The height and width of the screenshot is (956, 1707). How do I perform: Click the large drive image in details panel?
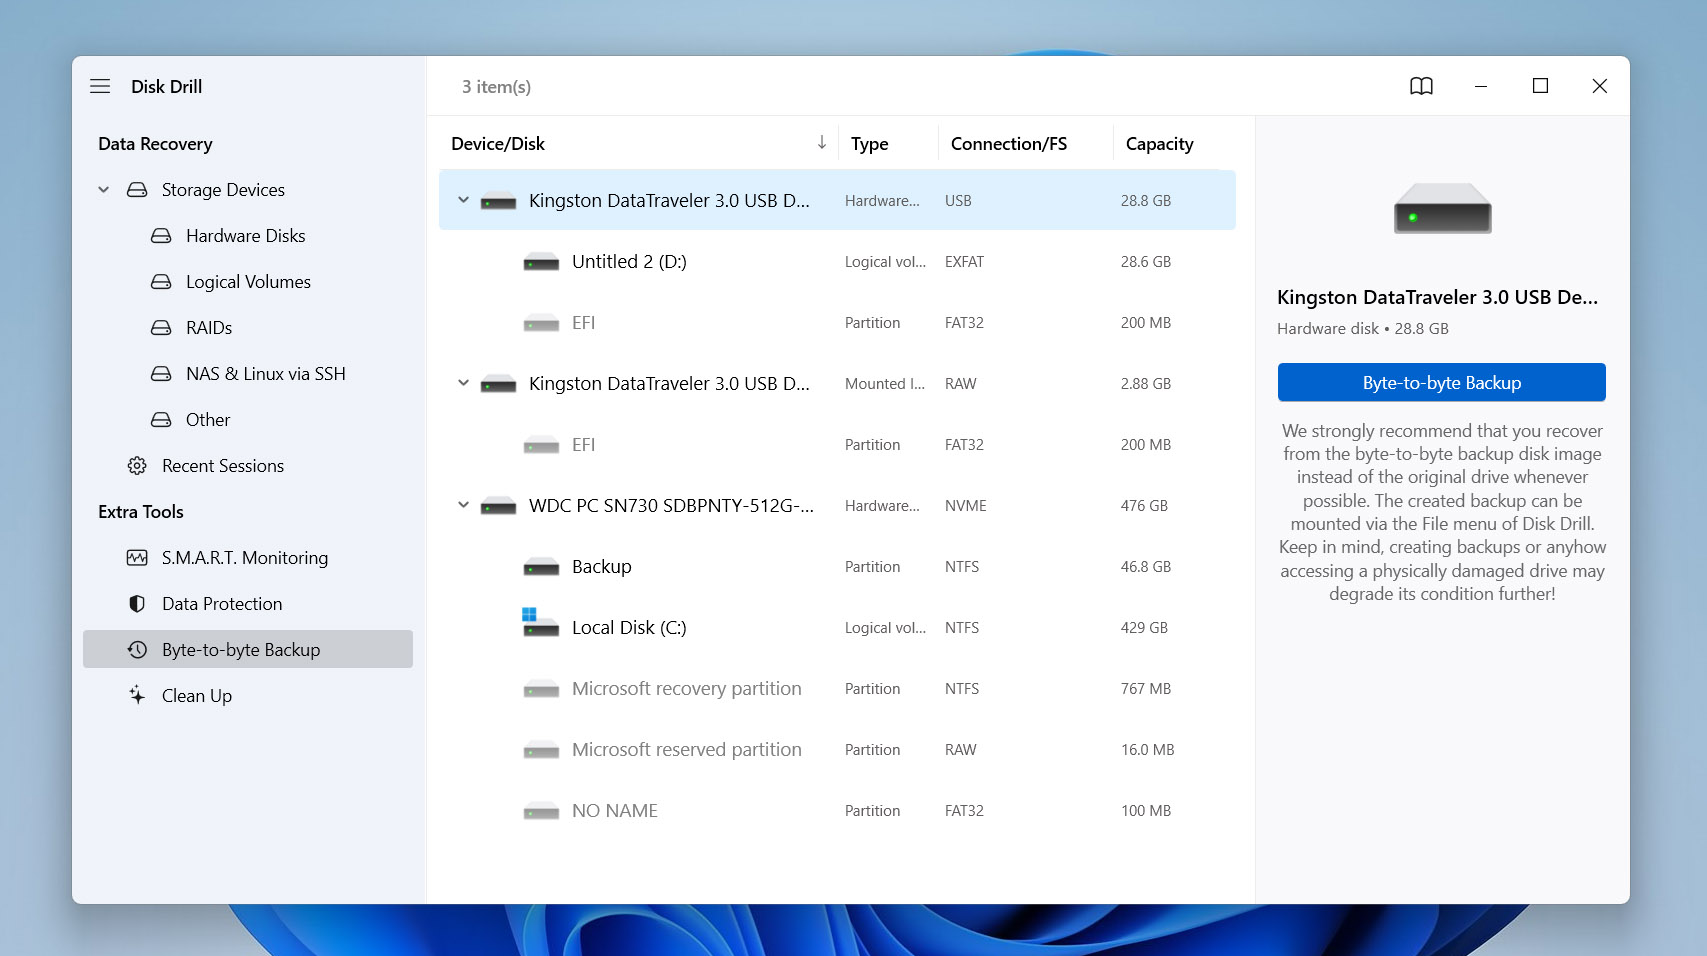tap(1442, 208)
